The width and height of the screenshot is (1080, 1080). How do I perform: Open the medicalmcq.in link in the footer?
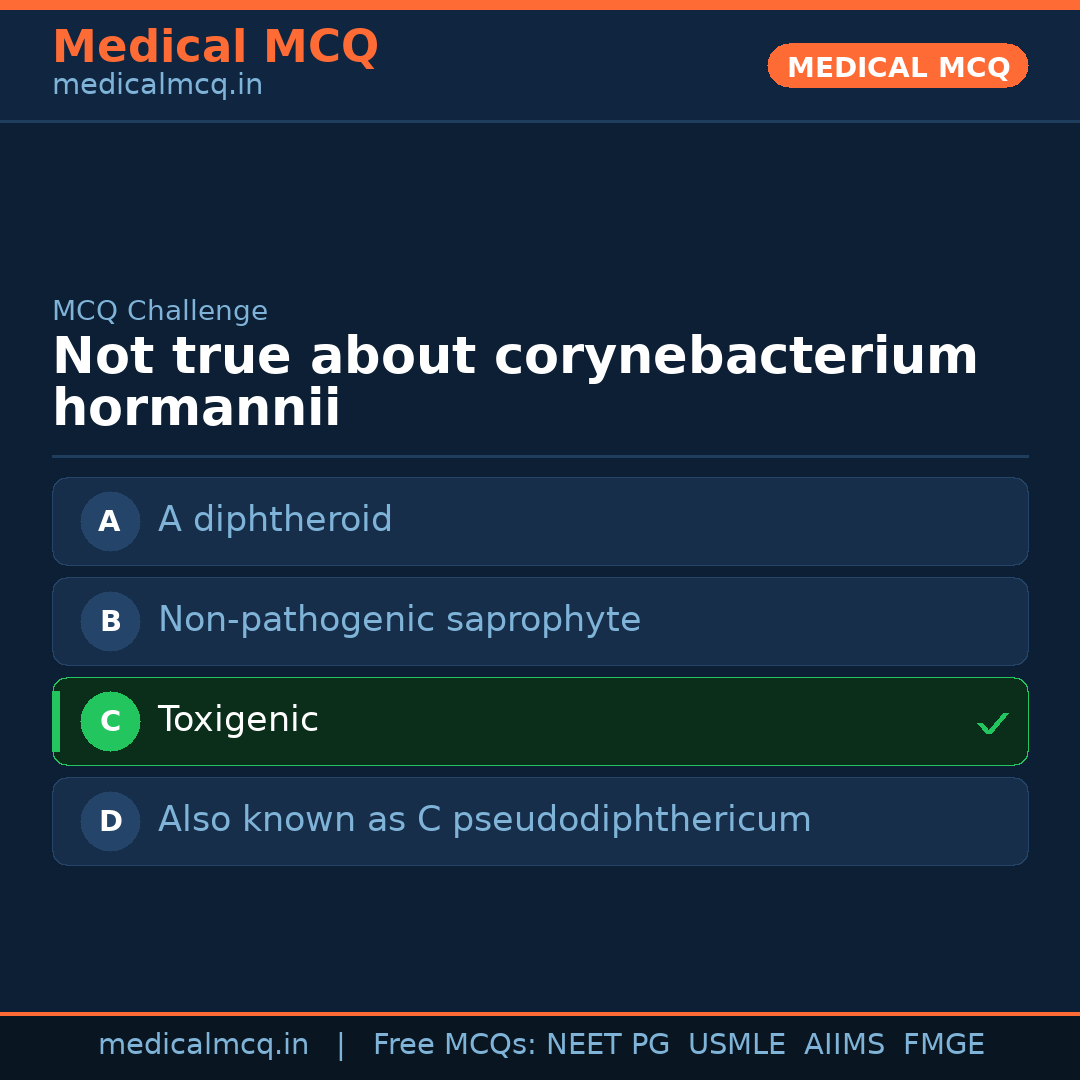pyautogui.click(x=203, y=1045)
